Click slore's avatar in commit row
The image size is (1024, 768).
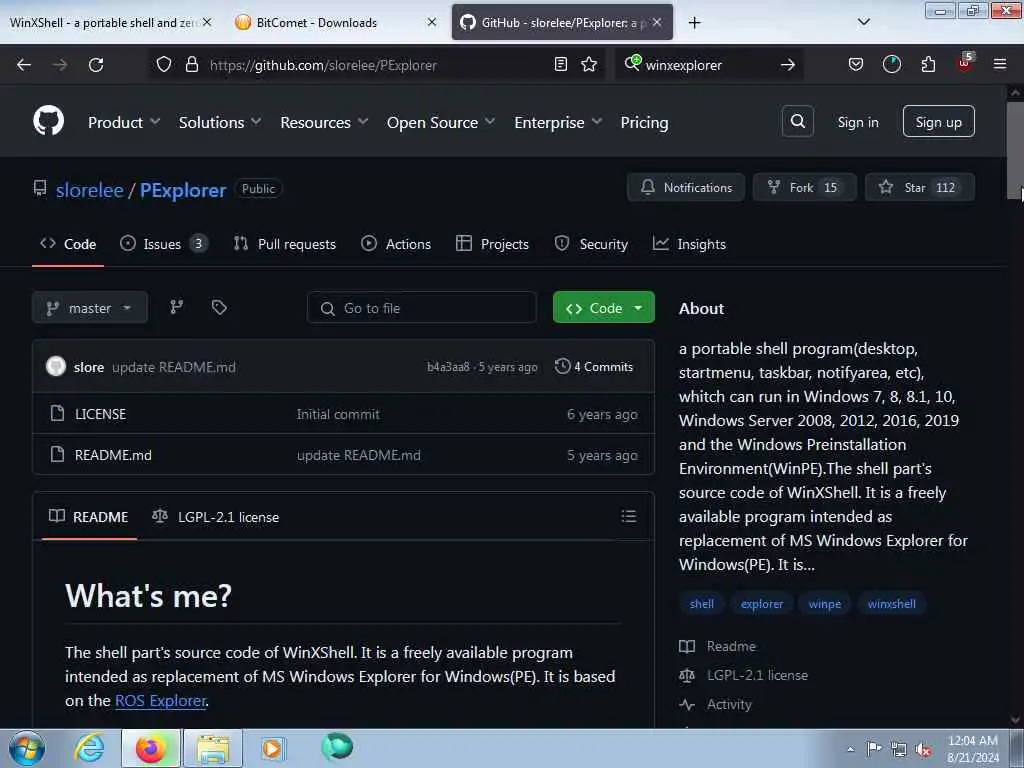(x=56, y=366)
